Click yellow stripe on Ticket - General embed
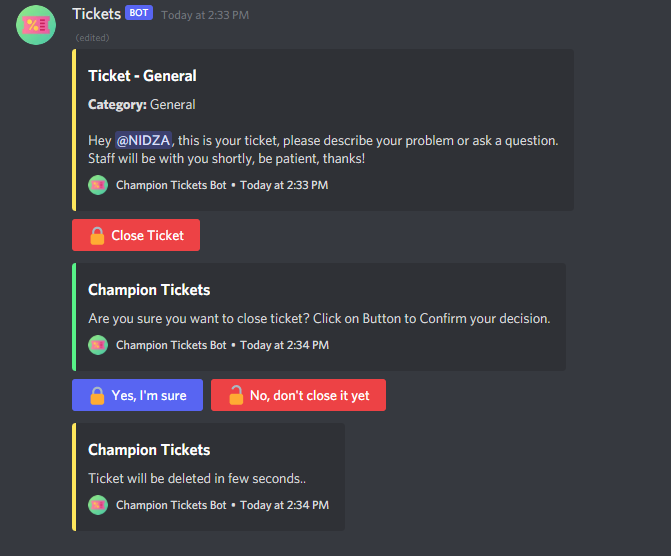 pos(74,130)
